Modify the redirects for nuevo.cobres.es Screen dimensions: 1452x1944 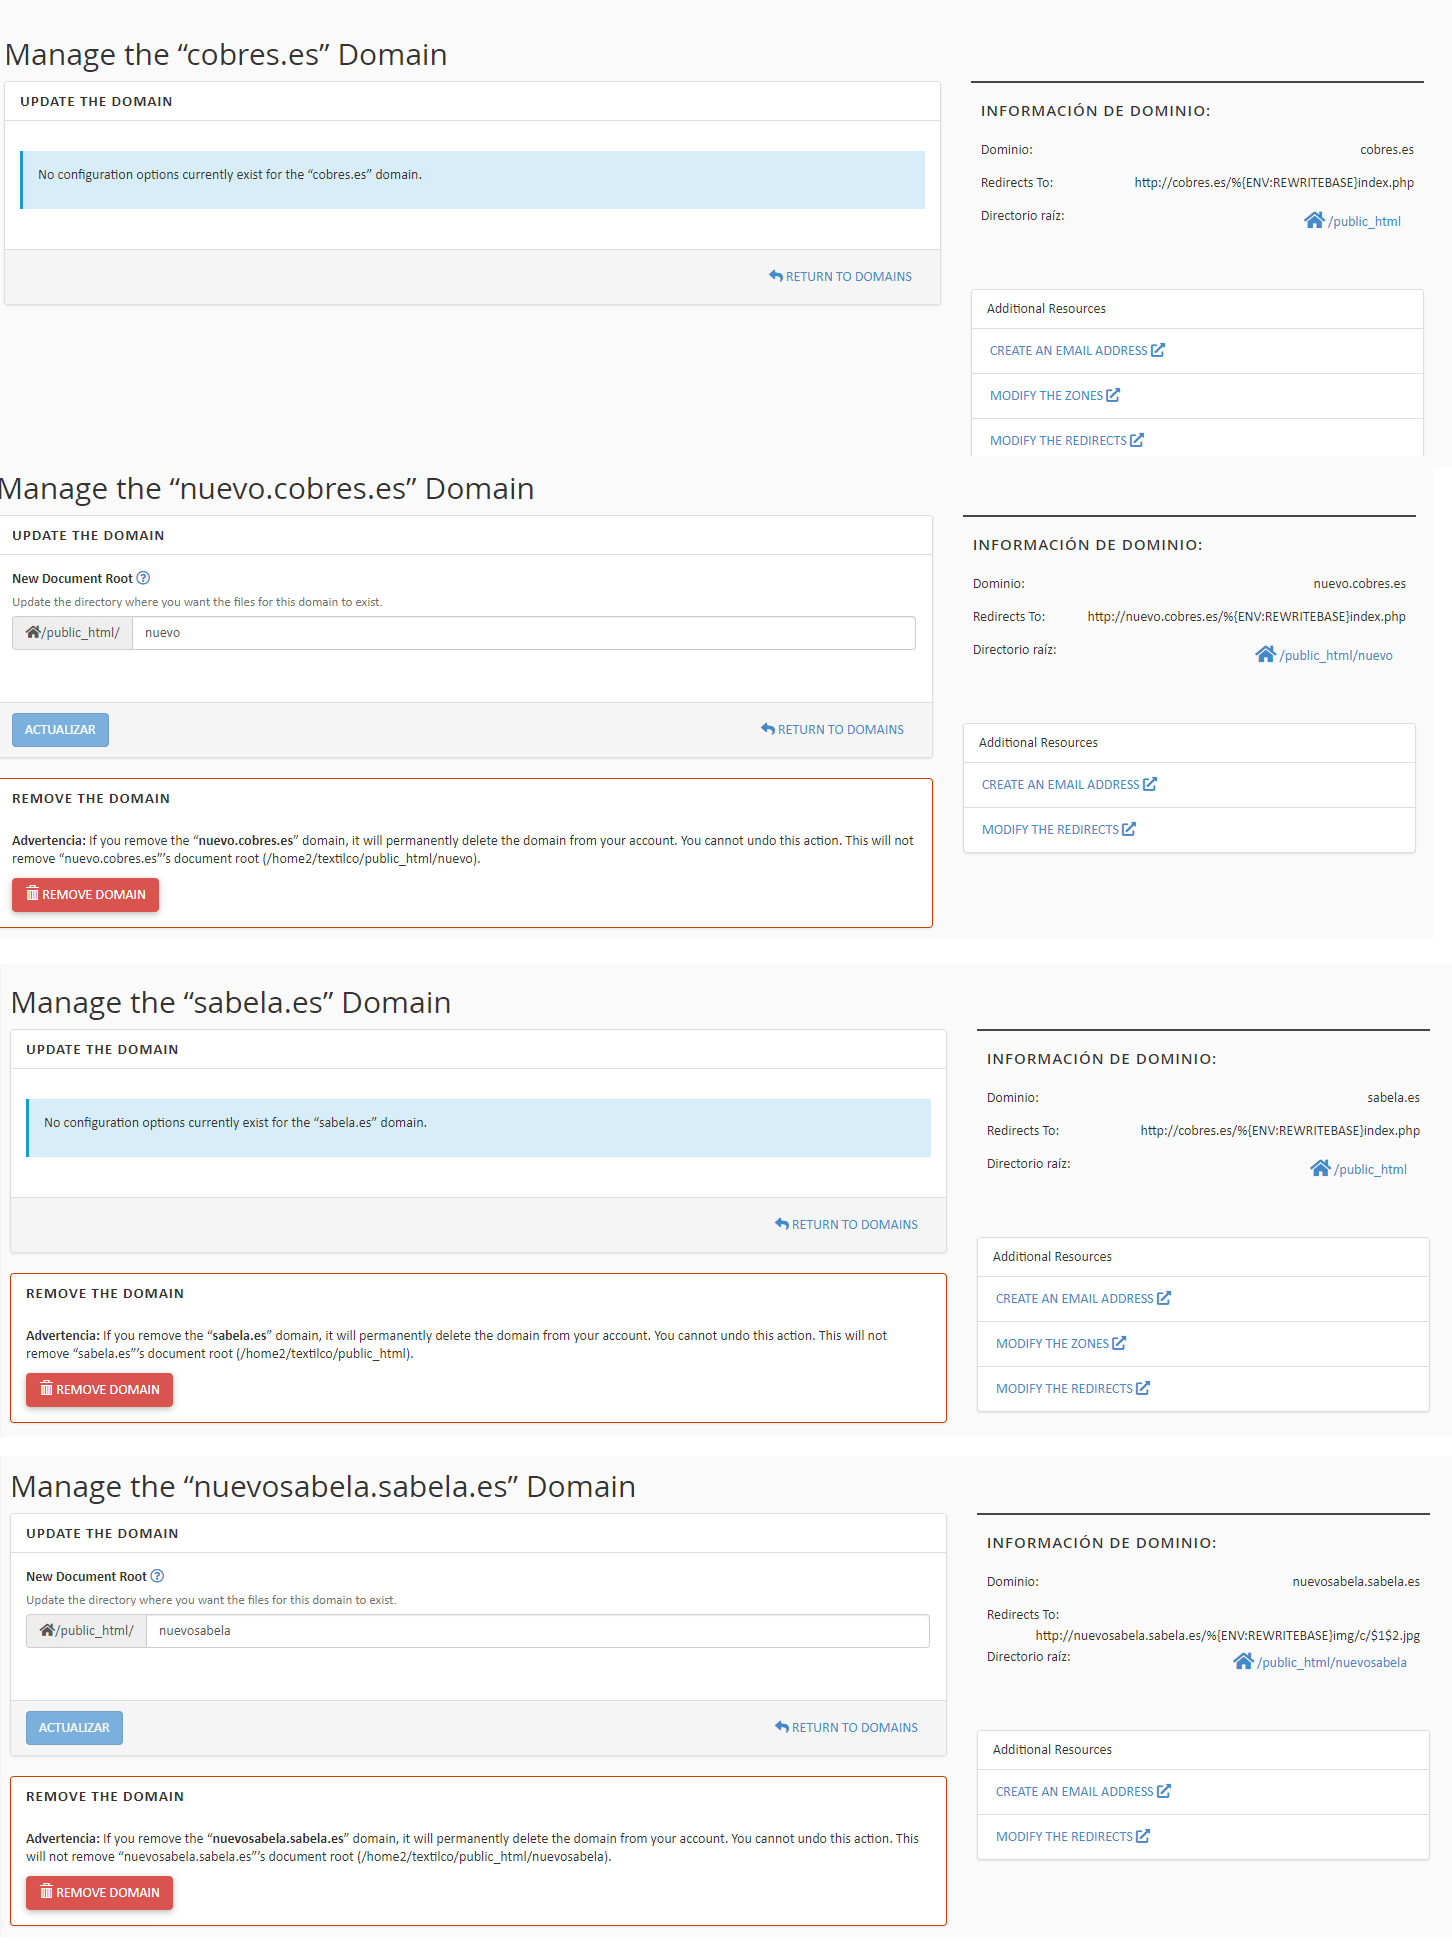tap(1059, 830)
